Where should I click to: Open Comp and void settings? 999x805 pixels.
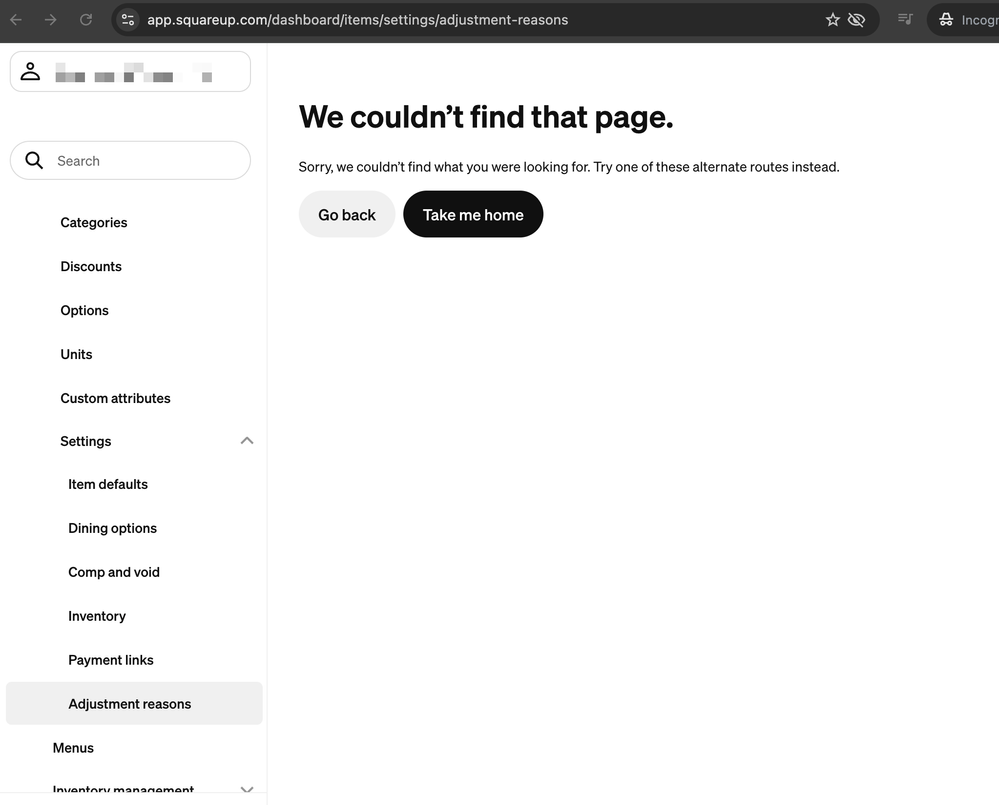pos(114,572)
